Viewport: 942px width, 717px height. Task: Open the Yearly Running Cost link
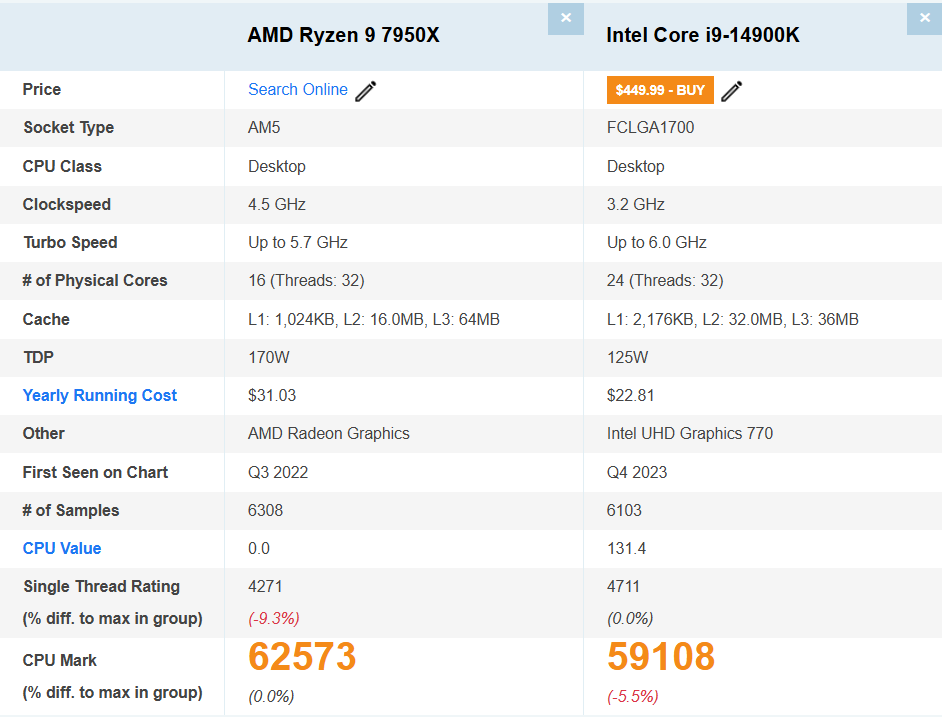(x=100, y=395)
